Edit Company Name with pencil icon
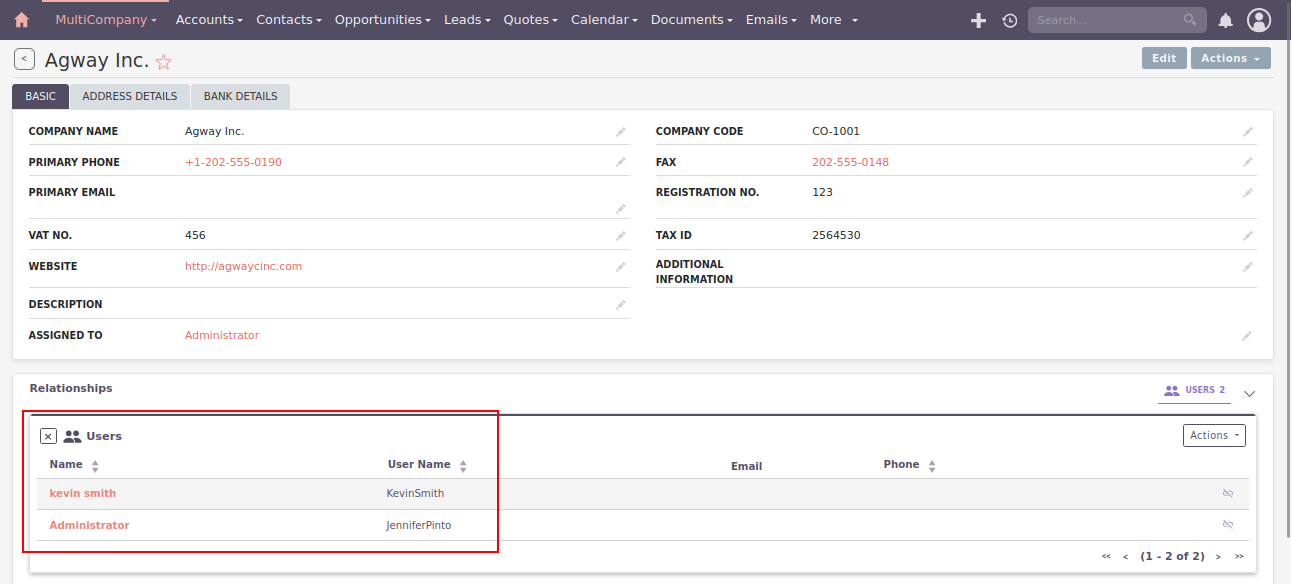The width and height of the screenshot is (1291, 584). [621, 132]
